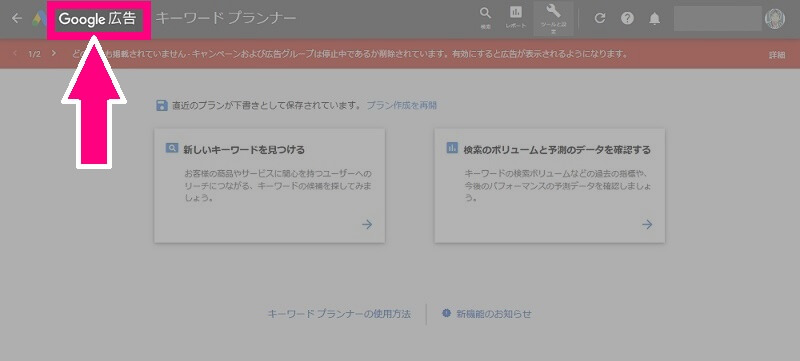Refresh using the circular arrow icon
800x361 pixels.
600,18
